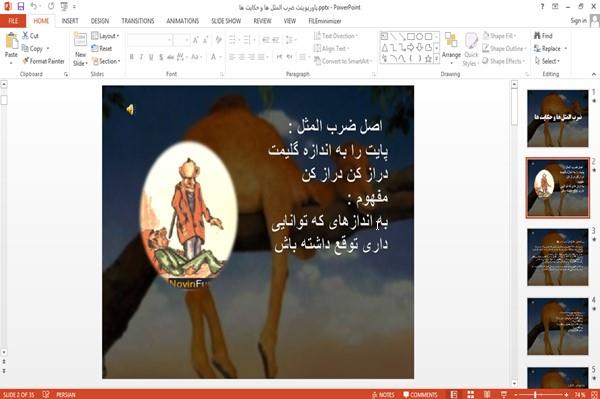
Task: Click the Find binoculars icon
Action: pyautogui.click(x=537, y=36)
